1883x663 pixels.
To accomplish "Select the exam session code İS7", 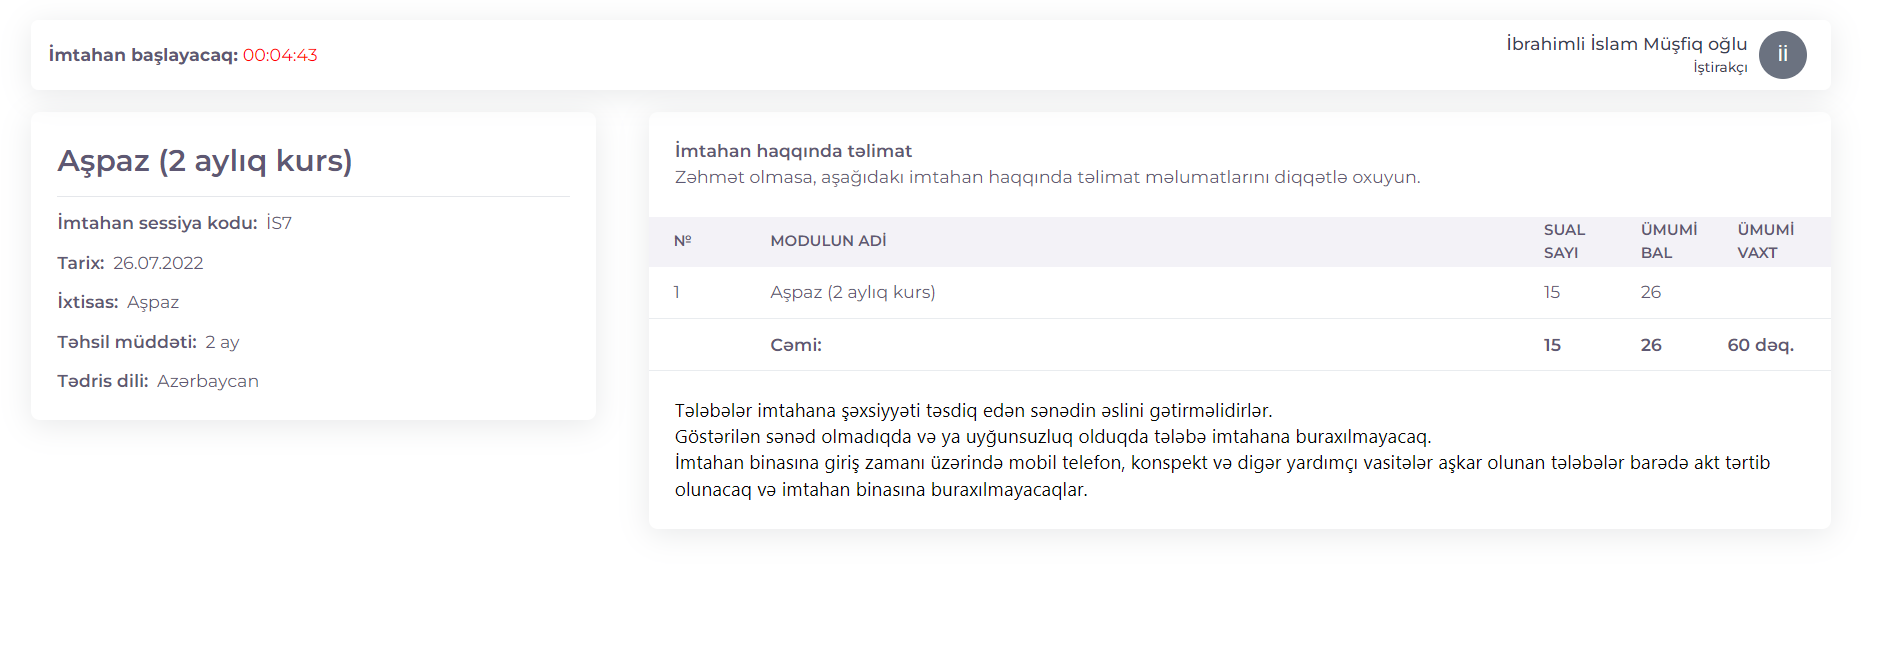I will 279,223.
